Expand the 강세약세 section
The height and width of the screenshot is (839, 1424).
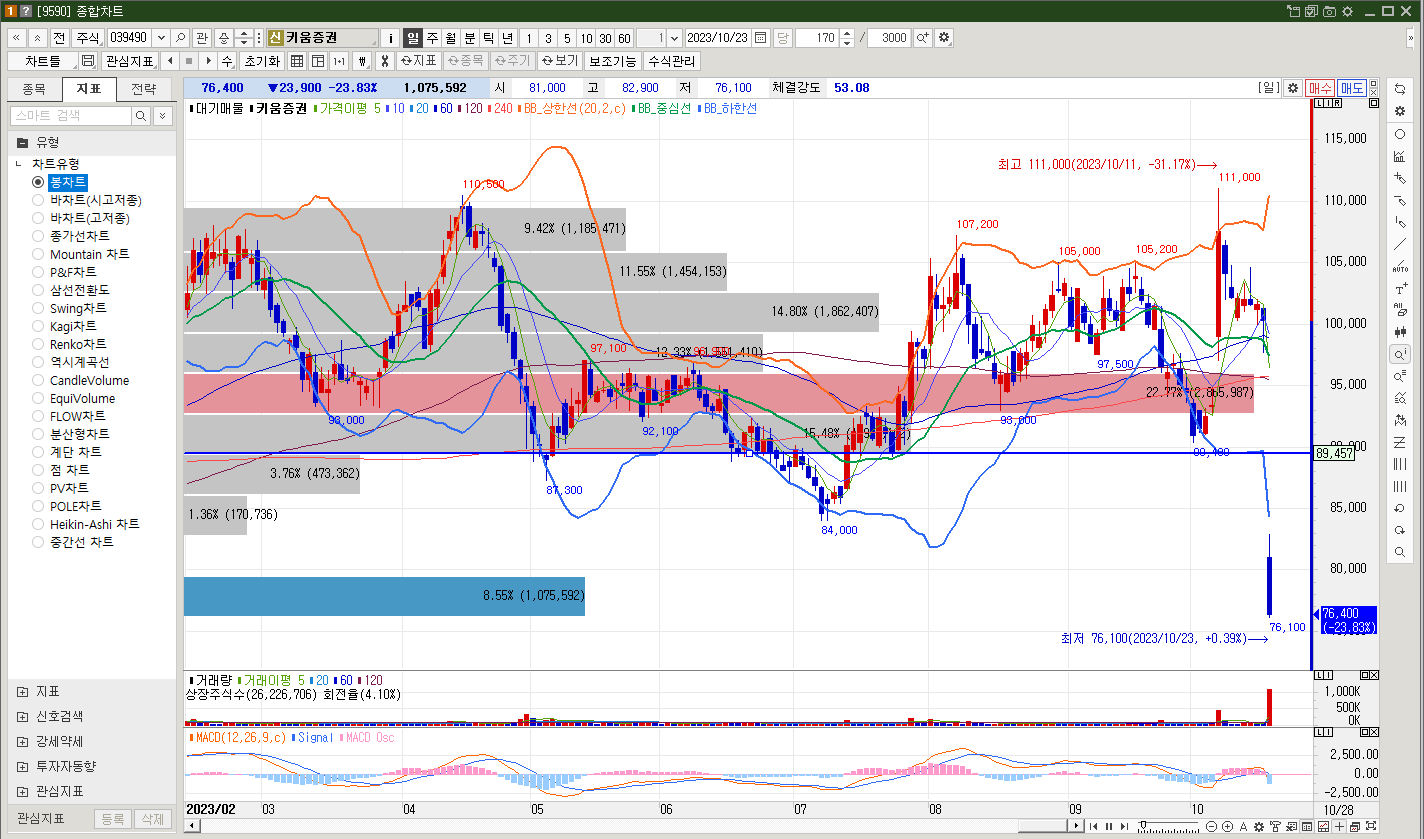click(23, 741)
